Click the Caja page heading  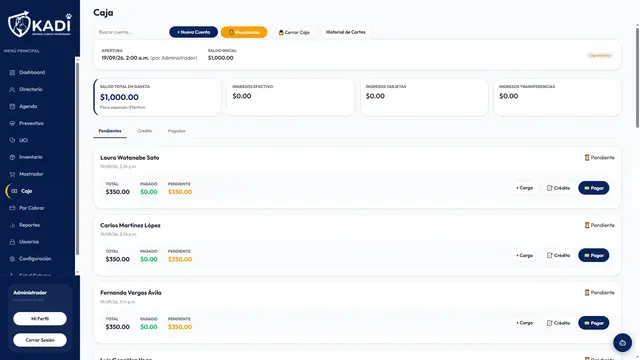(x=103, y=13)
